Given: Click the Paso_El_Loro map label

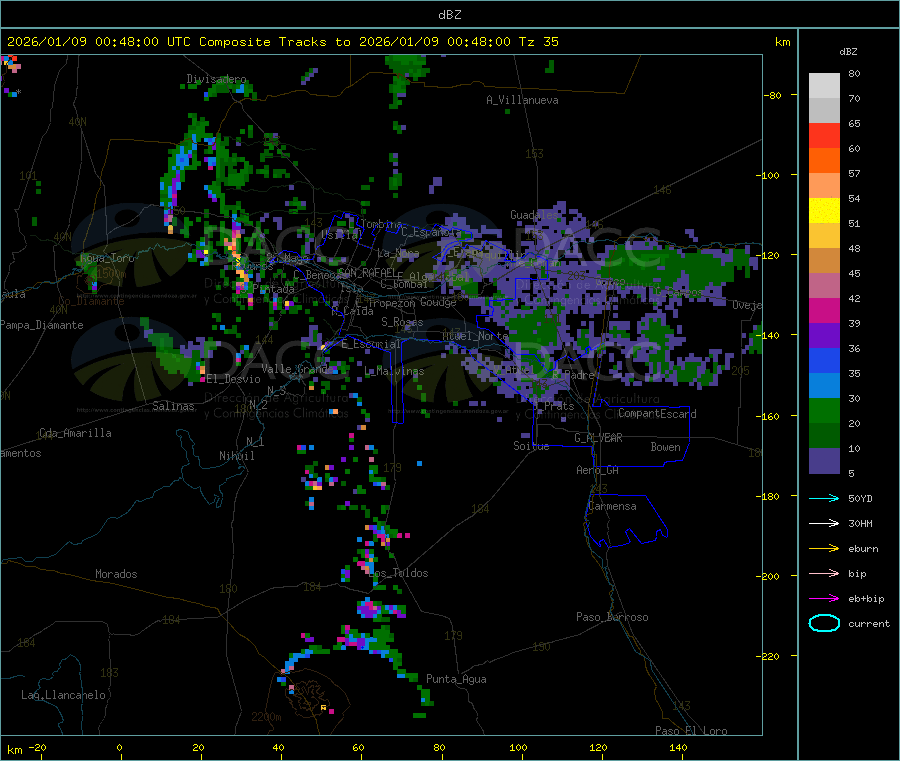Looking at the screenshot, I should click(692, 731).
